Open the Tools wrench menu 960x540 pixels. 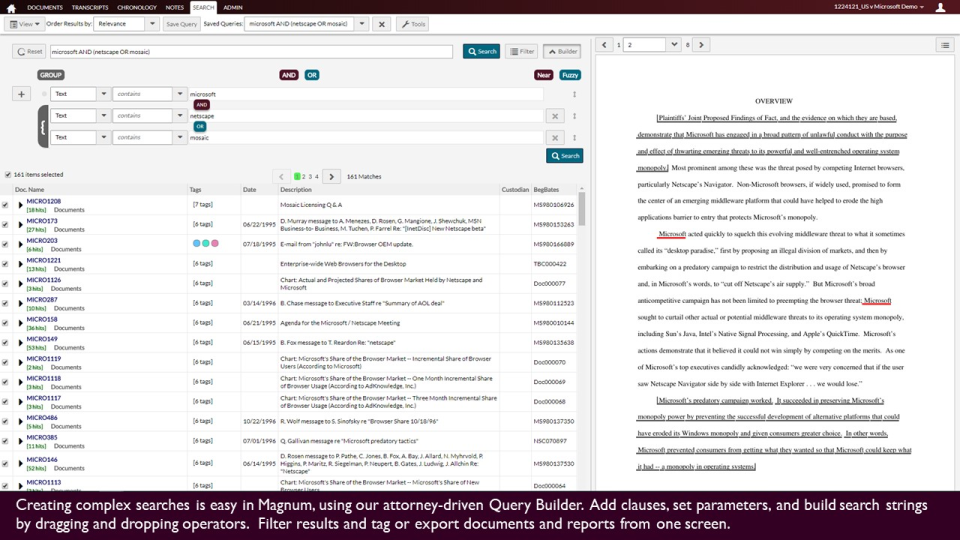coord(413,24)
